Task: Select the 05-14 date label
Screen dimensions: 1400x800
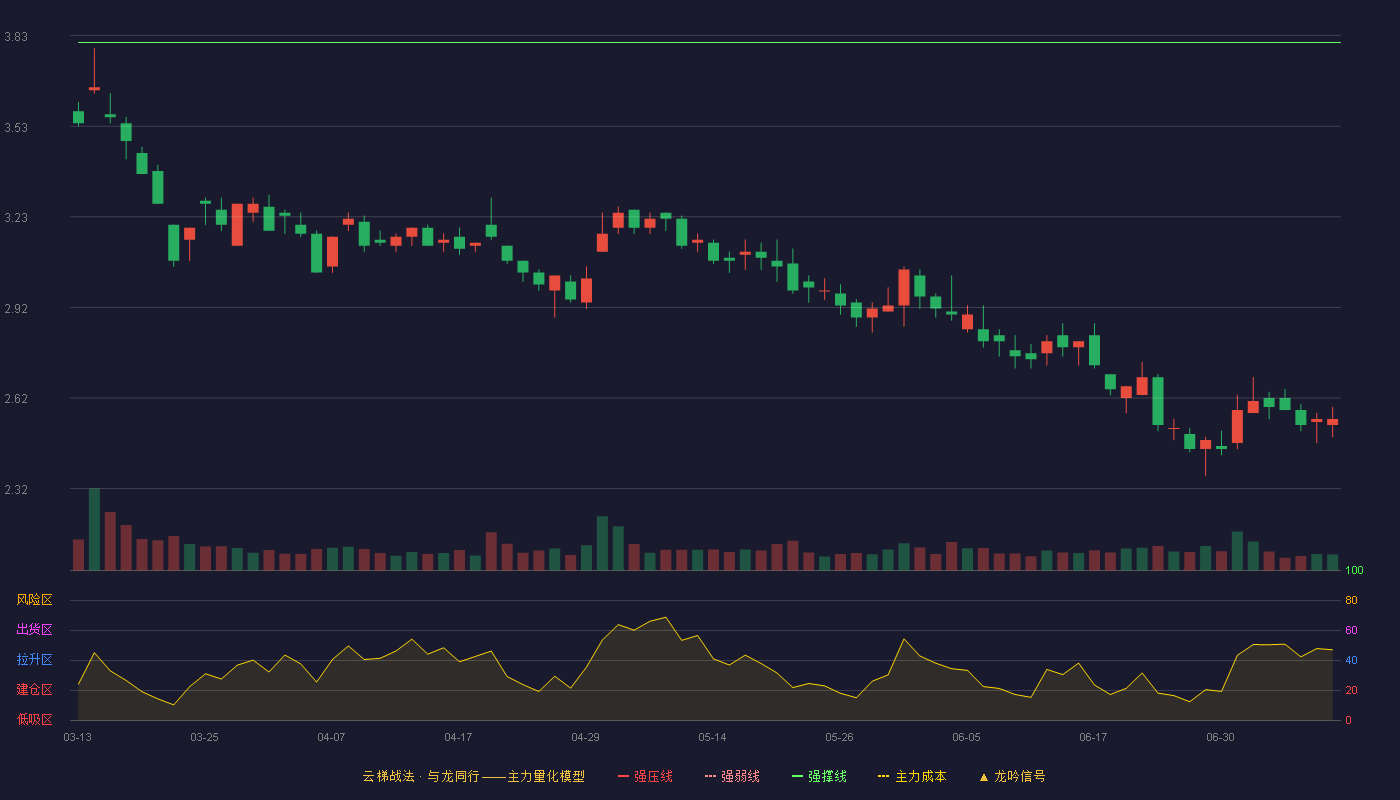Action: pos(713,737)
